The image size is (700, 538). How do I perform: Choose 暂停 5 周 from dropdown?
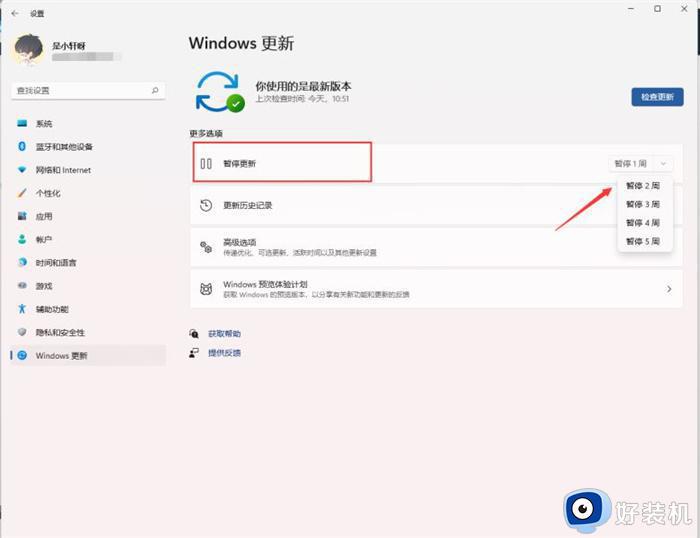click(643, 242)
